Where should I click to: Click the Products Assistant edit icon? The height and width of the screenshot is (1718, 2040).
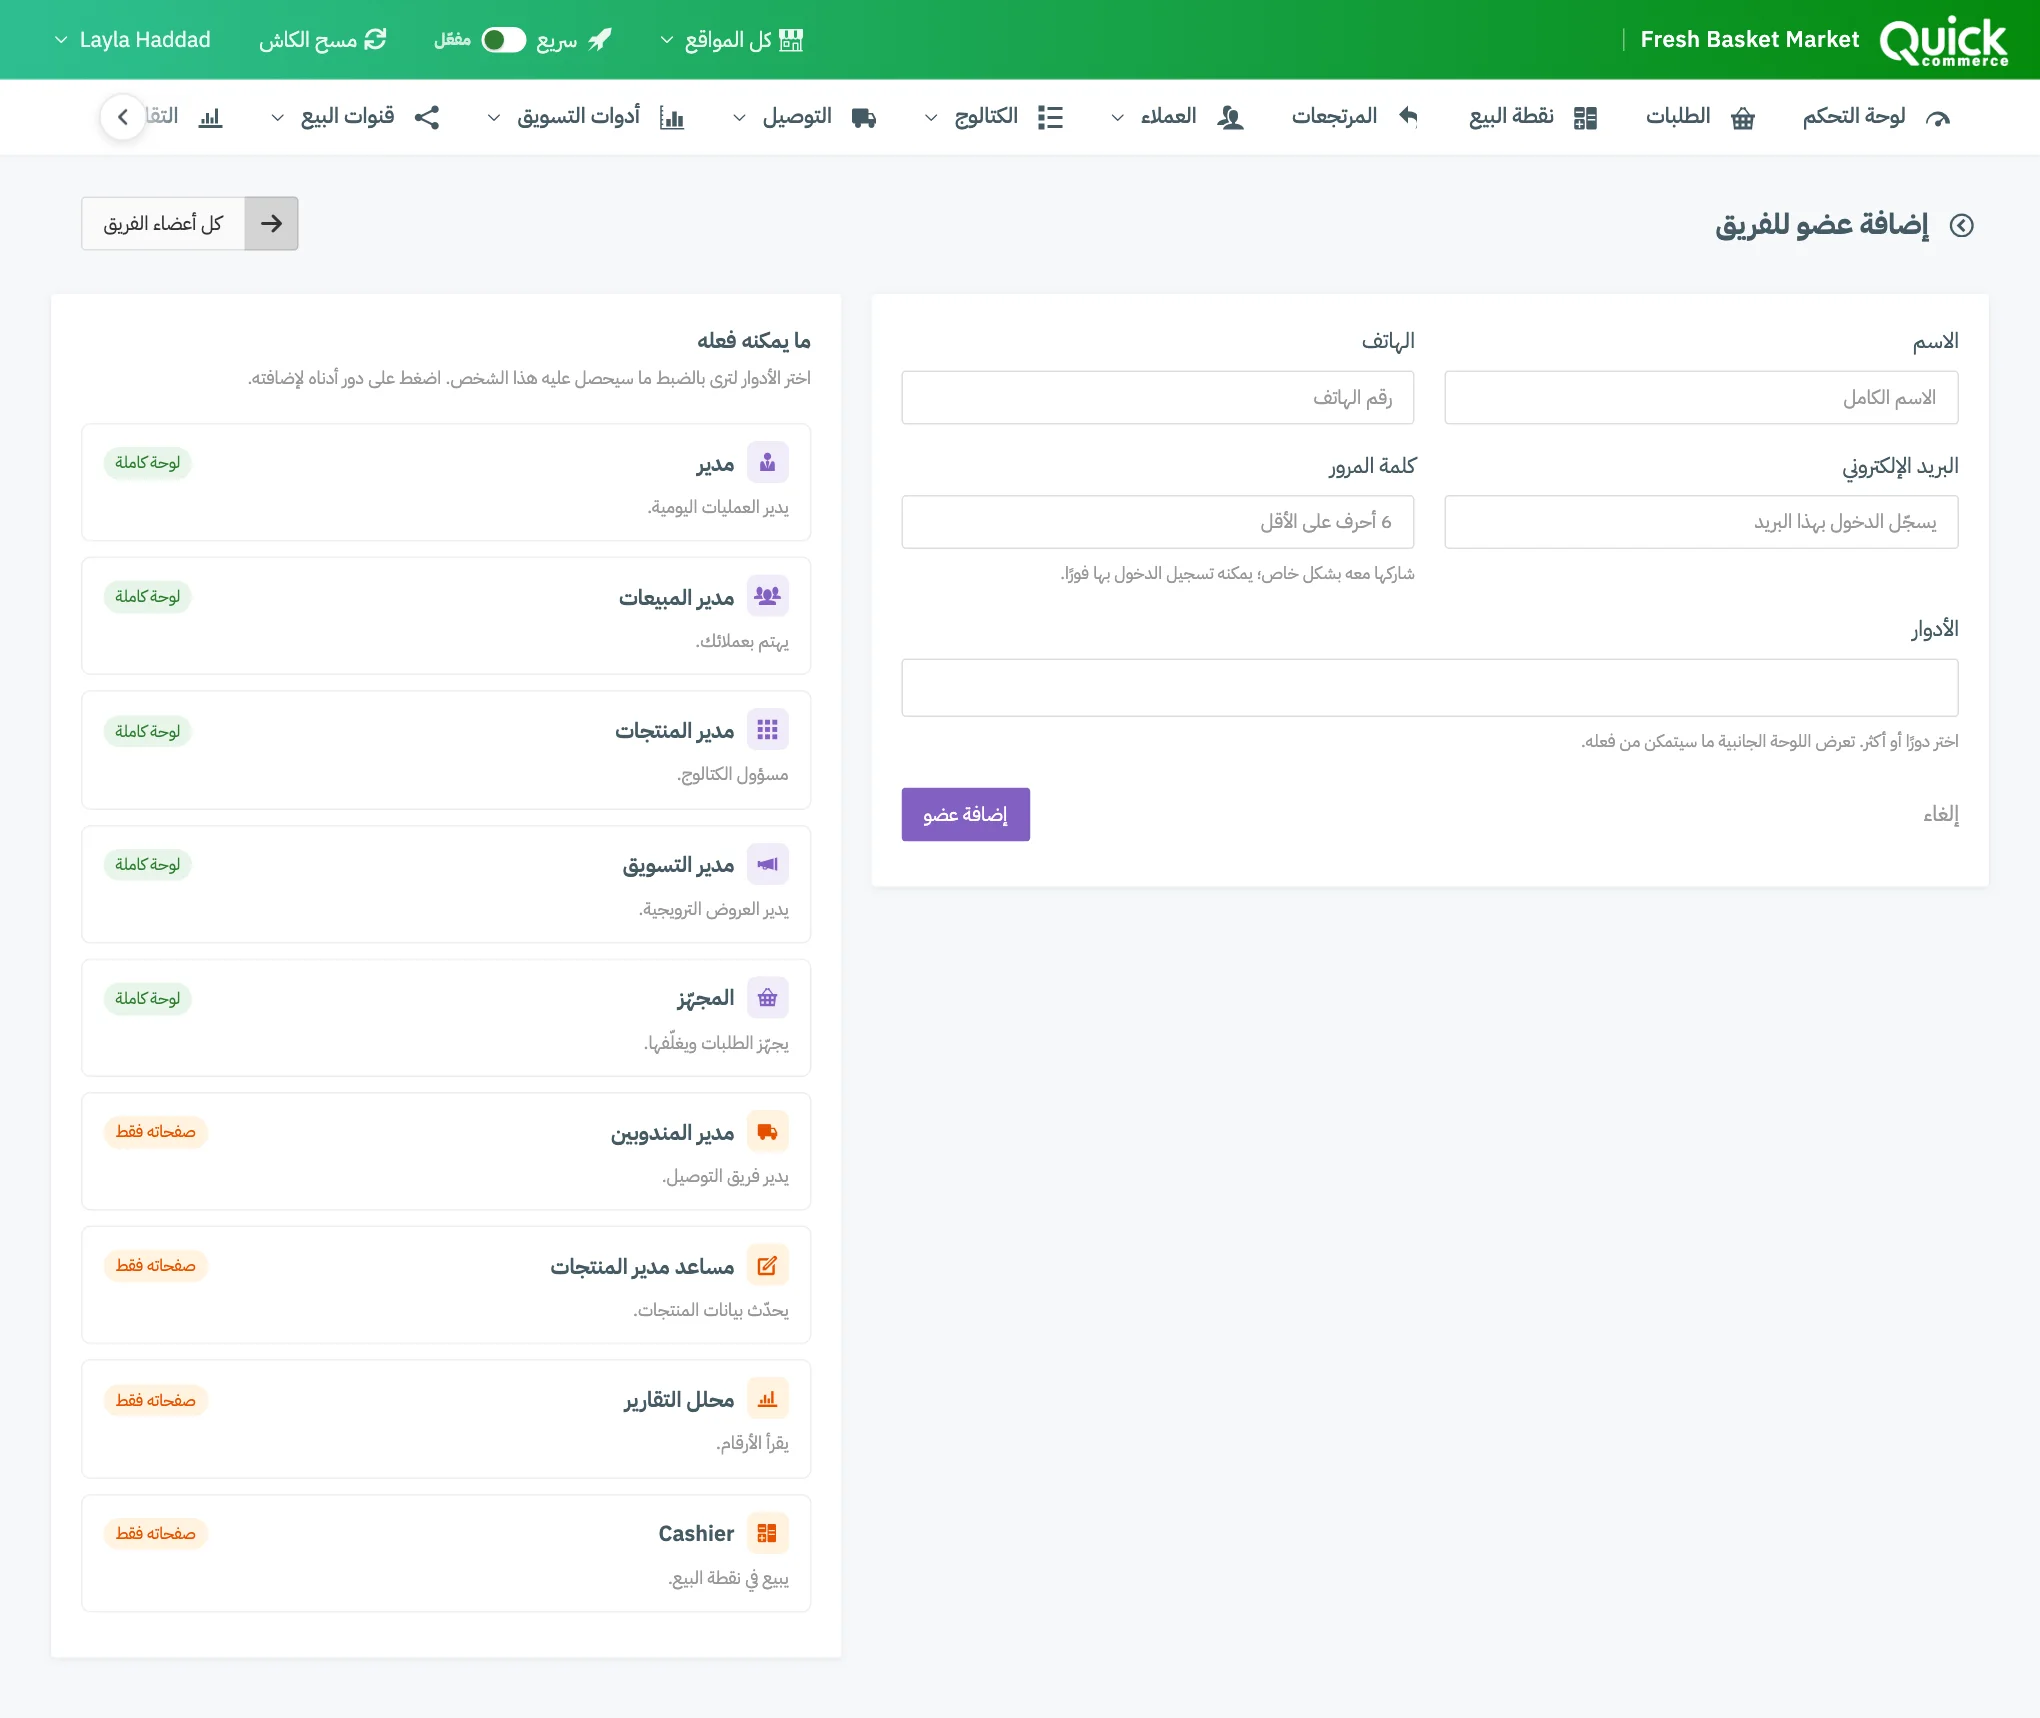point(767,1266)
